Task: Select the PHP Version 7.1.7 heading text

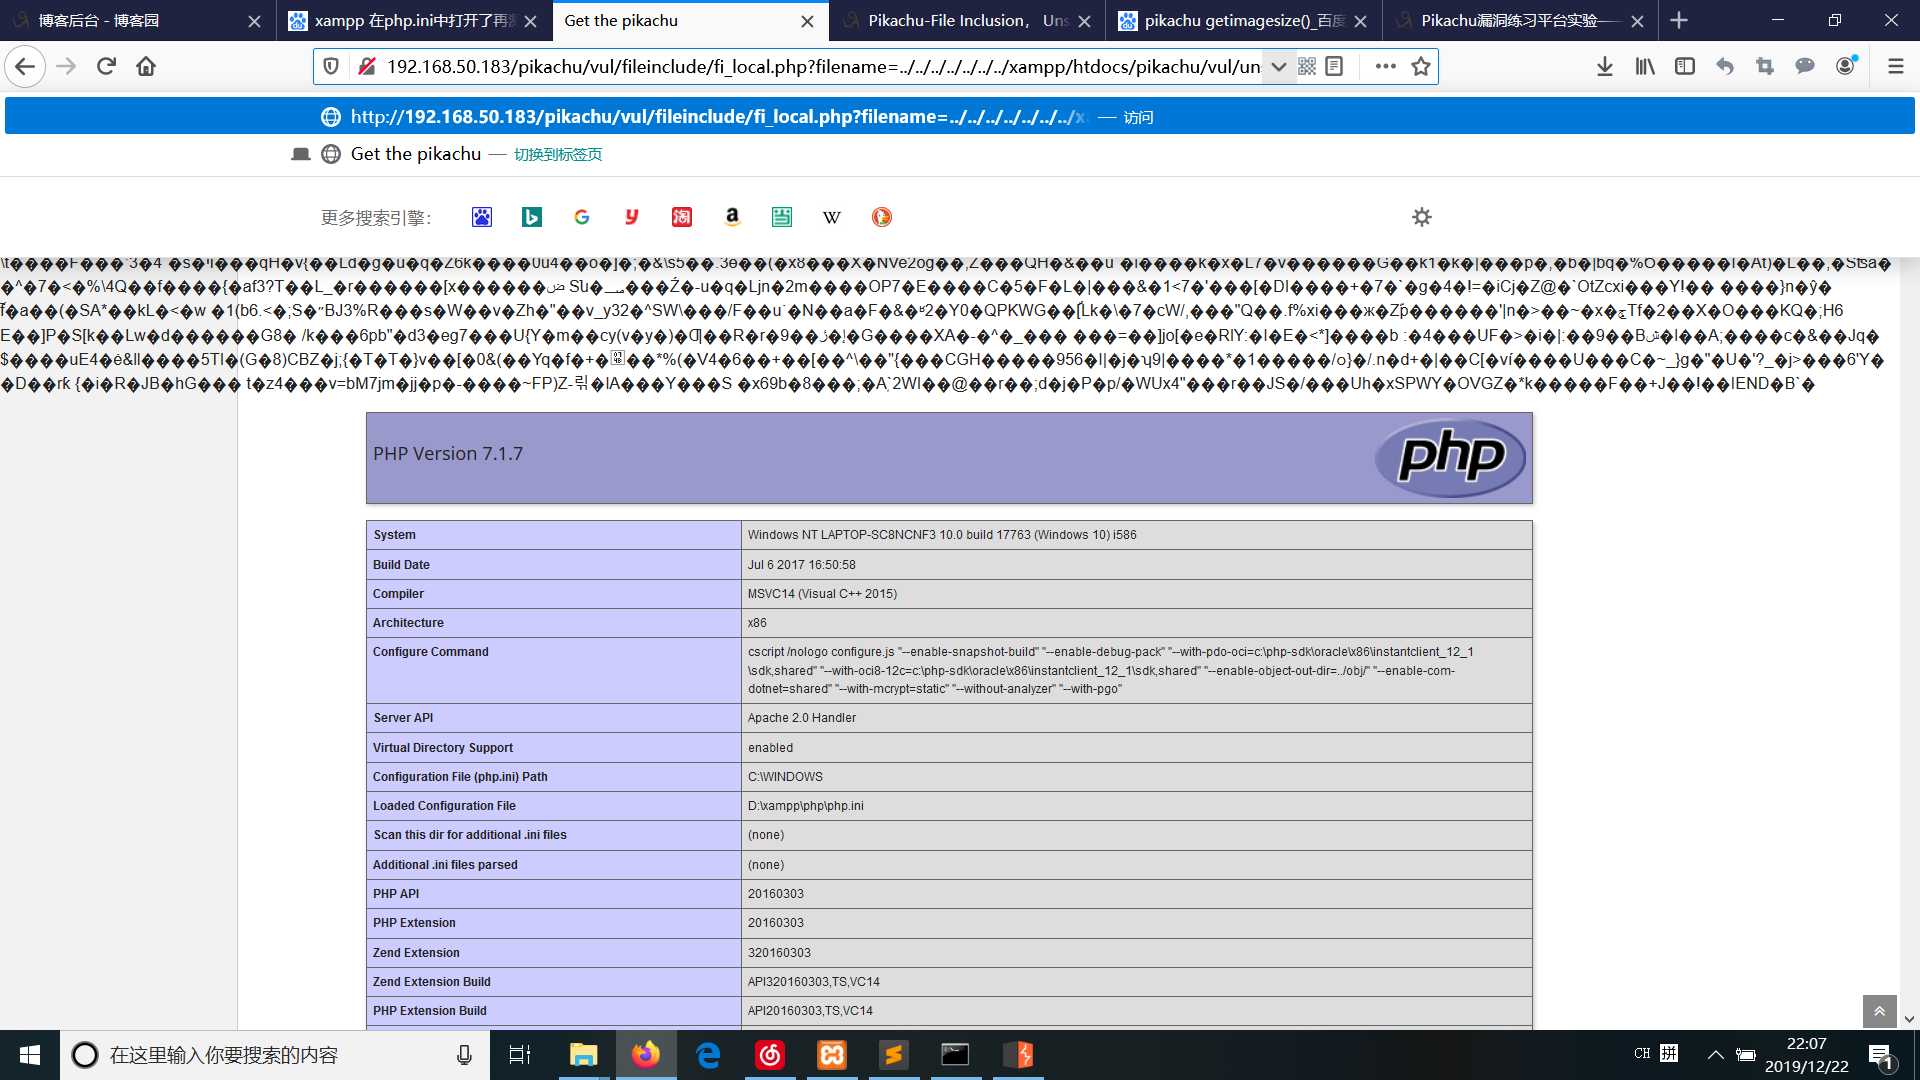Action: (448, 454)
